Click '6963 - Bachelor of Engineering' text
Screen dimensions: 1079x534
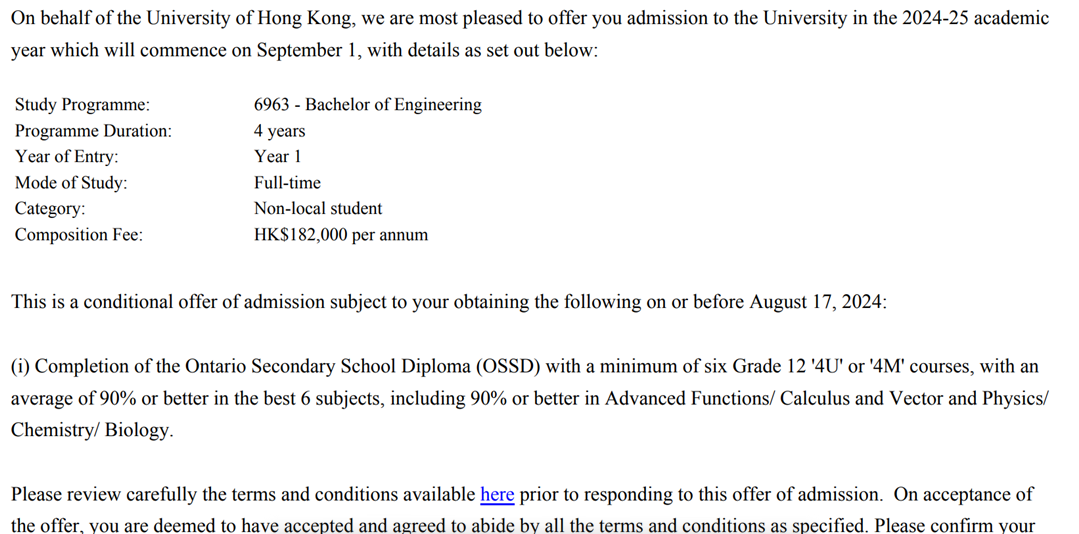pos(367,105)
